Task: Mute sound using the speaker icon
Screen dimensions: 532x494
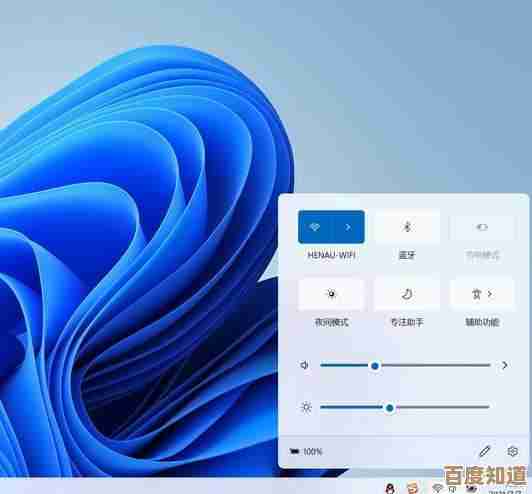Action: (304, 365)
